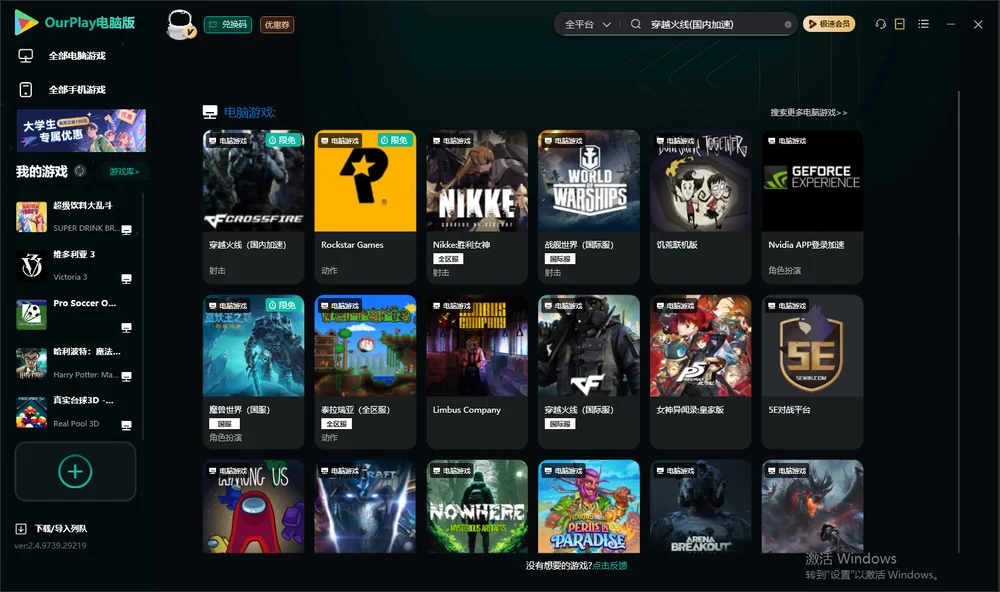Open Terraria 泰拉瑞亚 (全区服) card
The height and width of the screenshot is (592, 1000).
point(365,372)
